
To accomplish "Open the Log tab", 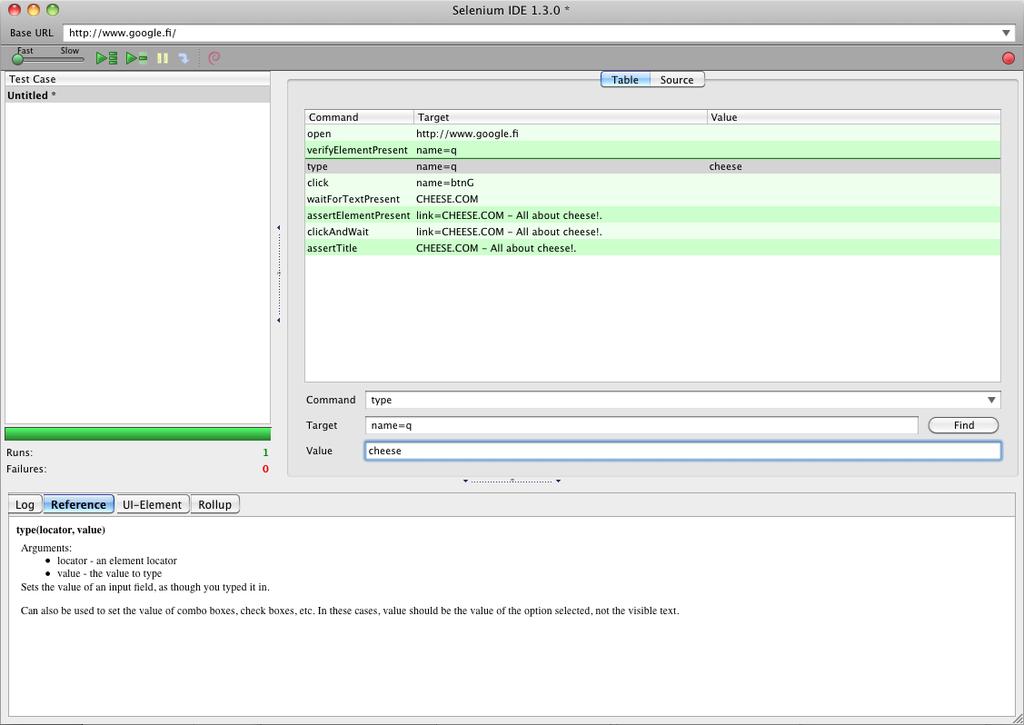I will [x=25, y=504].
